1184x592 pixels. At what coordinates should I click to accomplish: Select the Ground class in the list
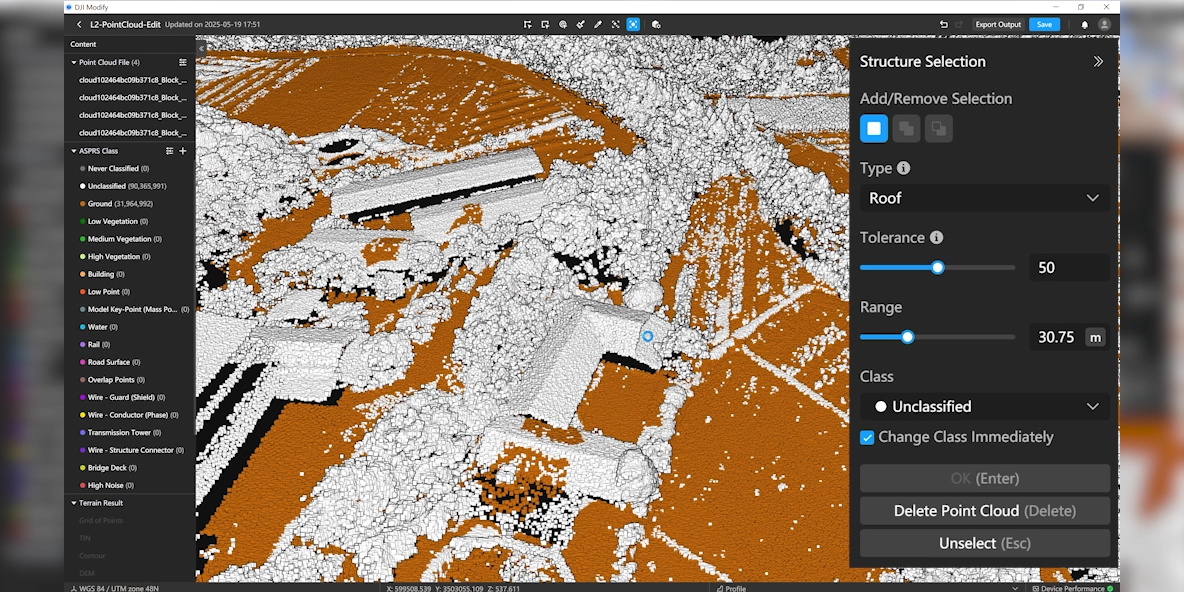pyautogui.click(x=100, y=204)
